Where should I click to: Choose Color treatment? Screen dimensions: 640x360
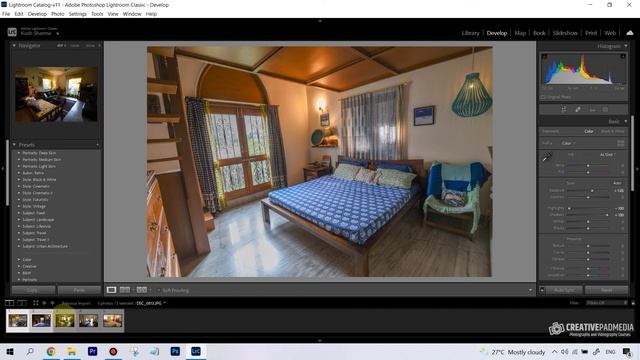click(x=589, y=131)
